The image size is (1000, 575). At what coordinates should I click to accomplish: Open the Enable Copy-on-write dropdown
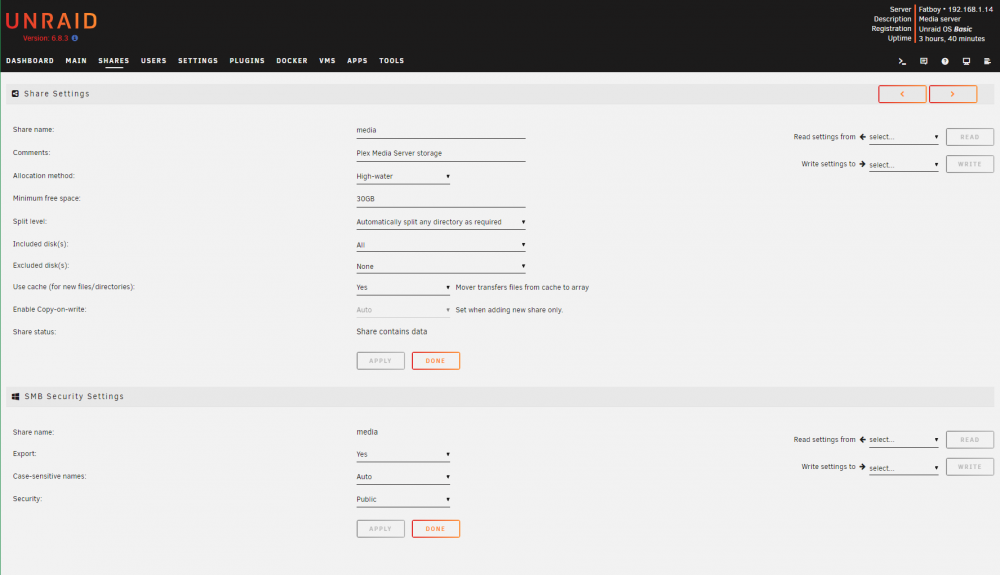click(x=403, y=310)
